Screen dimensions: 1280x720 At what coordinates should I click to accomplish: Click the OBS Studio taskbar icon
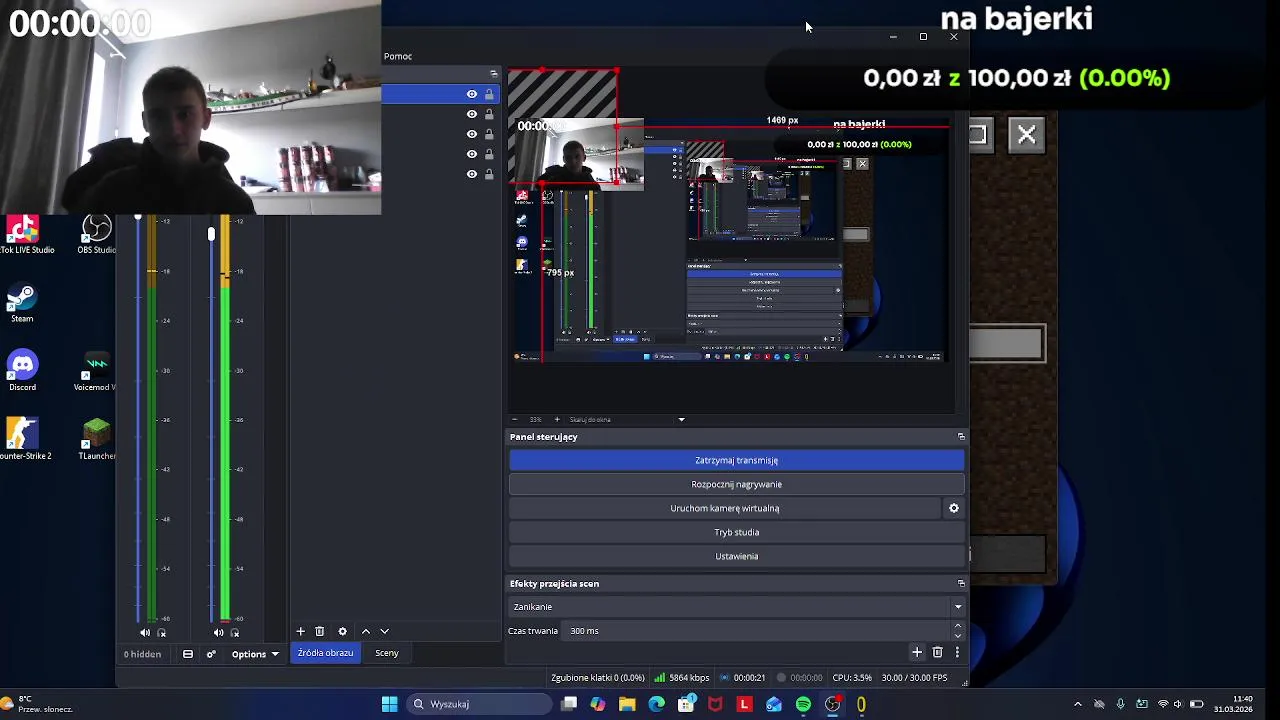coord(832,704)
